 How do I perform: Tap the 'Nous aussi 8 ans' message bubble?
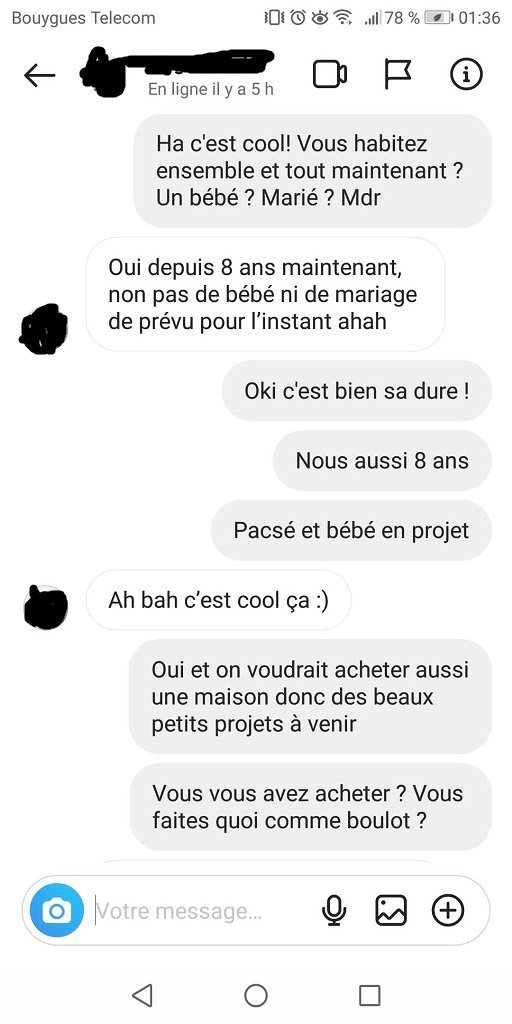382,460
